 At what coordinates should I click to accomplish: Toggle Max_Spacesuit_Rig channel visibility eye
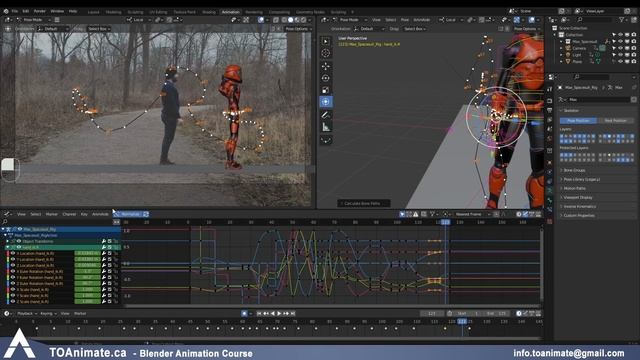click(20, 229)
